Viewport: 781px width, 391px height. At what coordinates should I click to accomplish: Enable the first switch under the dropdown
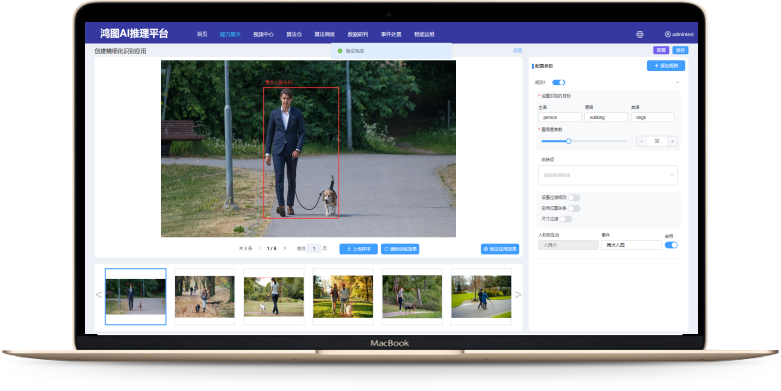(574, 198)
